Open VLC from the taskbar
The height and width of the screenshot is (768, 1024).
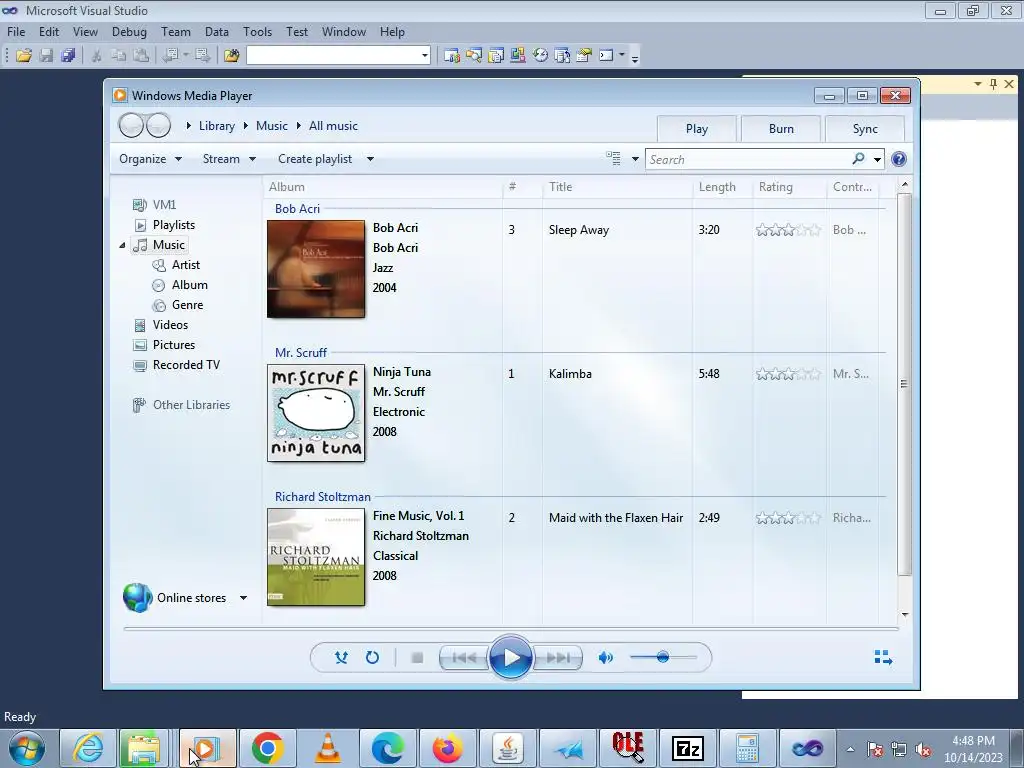click(x=327, y=748)
